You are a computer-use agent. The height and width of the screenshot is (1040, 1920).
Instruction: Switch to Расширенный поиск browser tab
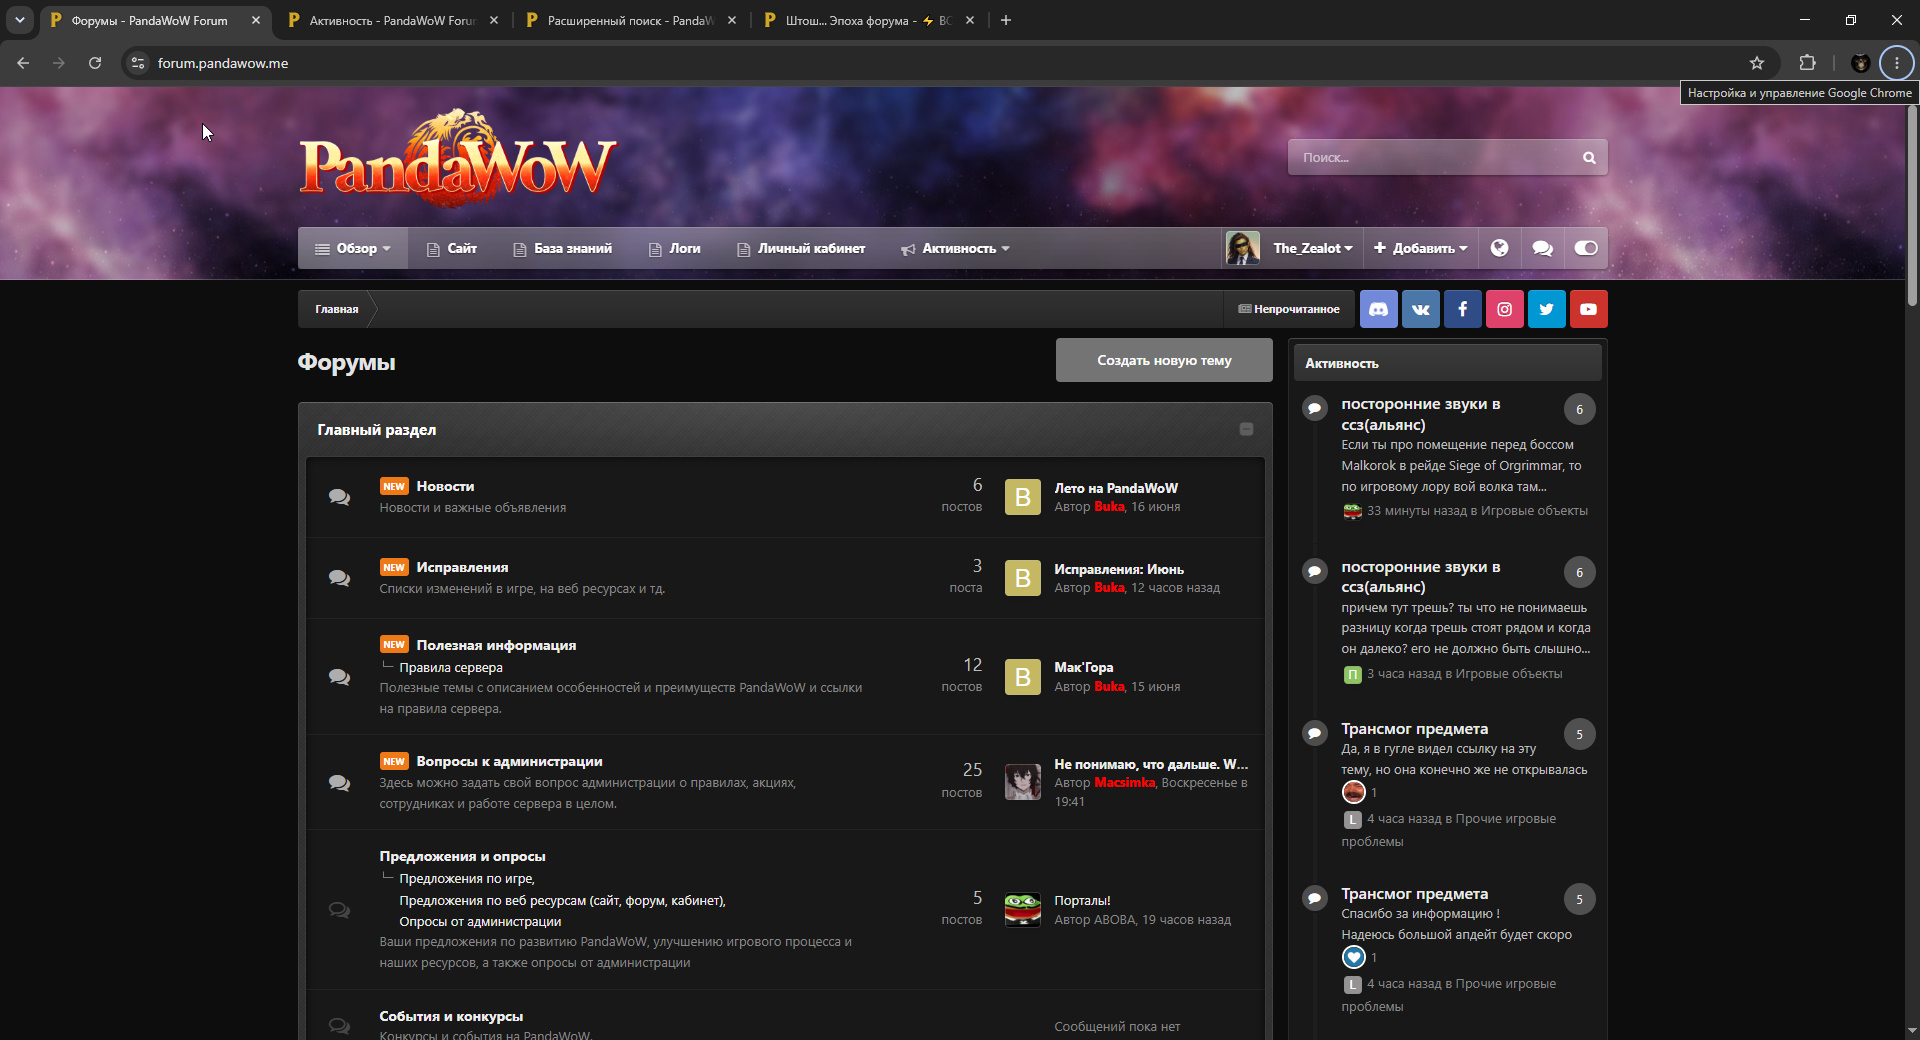630,20
